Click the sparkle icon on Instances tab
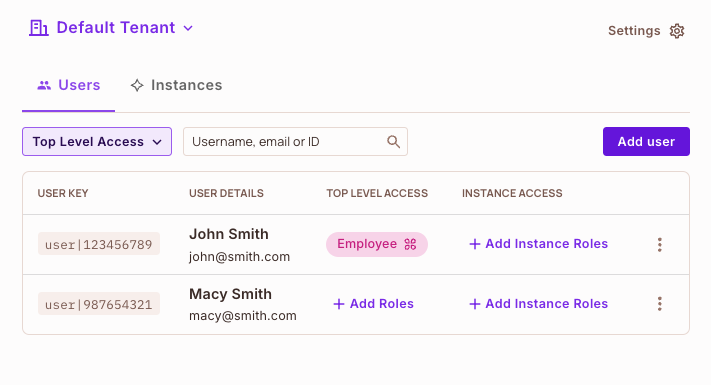711x385 pixels. pos(137,85)
